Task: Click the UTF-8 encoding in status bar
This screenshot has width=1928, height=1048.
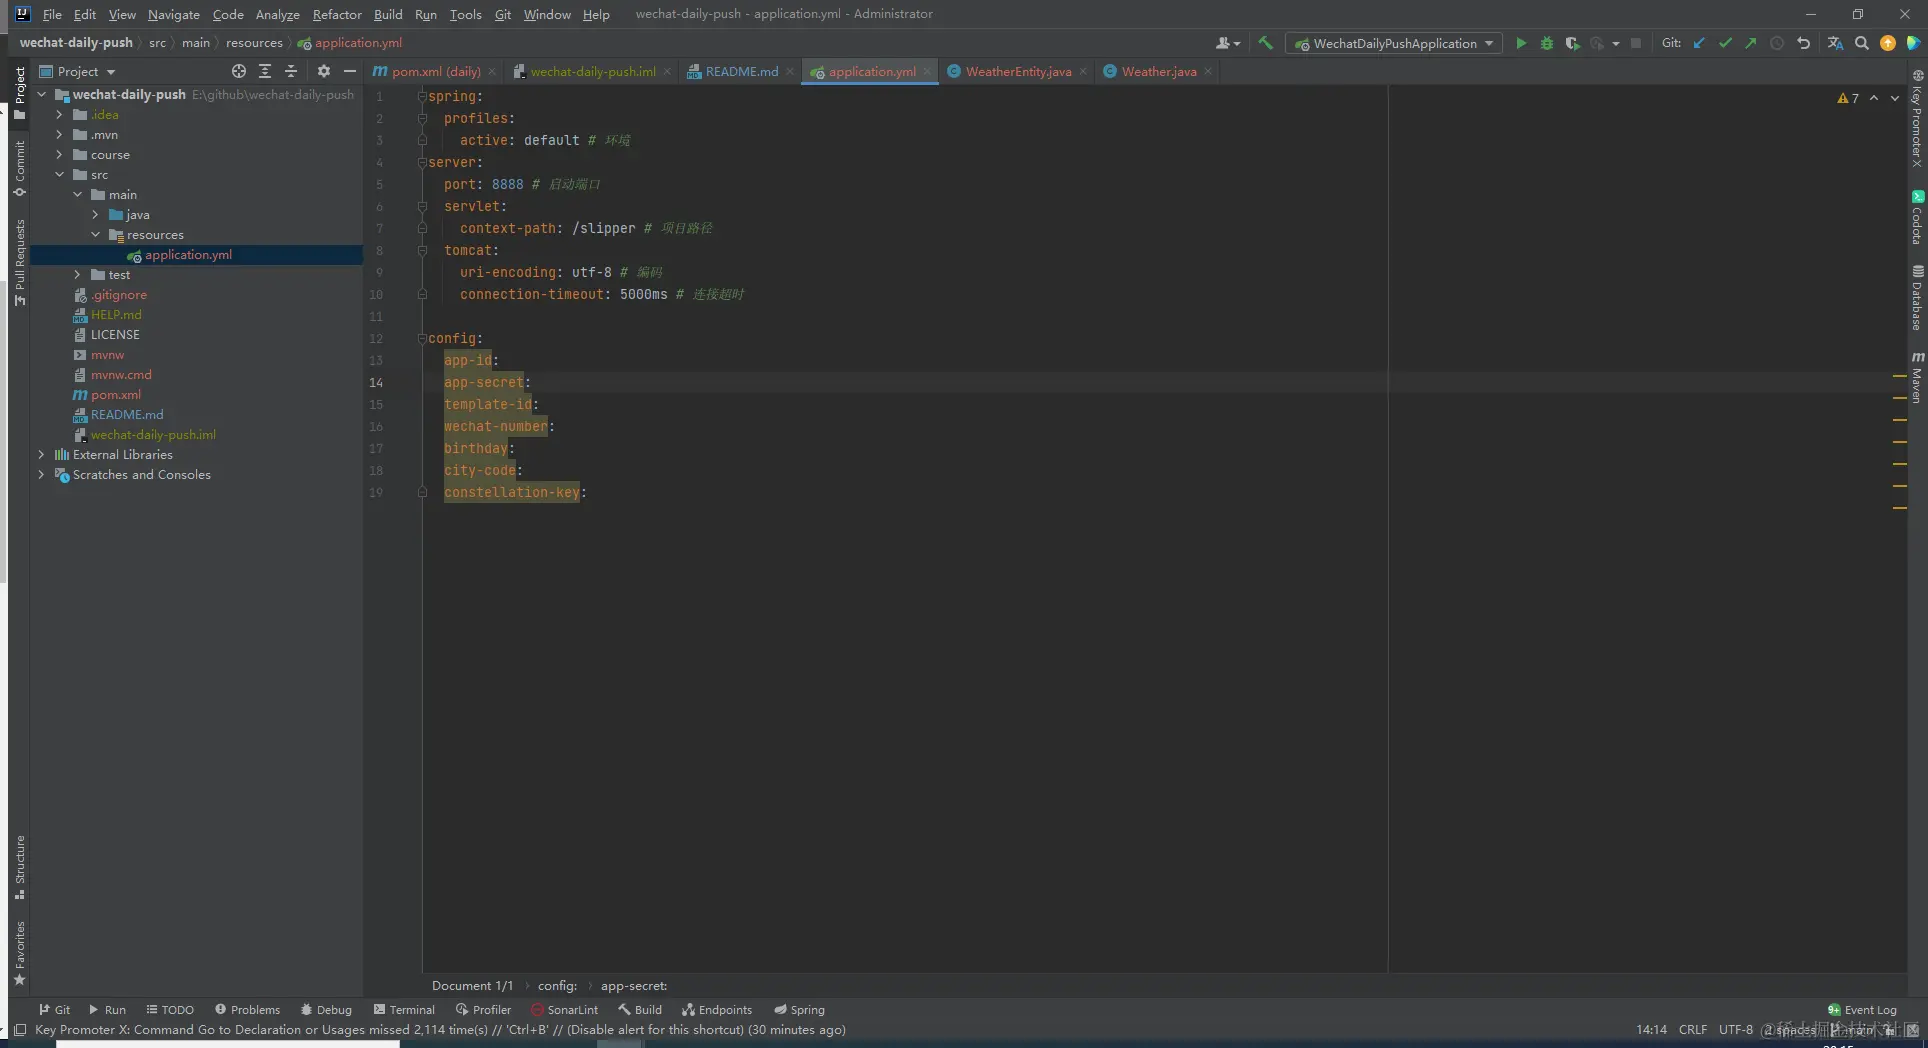Action: pyautogui.click(x=1736, y=1030)
